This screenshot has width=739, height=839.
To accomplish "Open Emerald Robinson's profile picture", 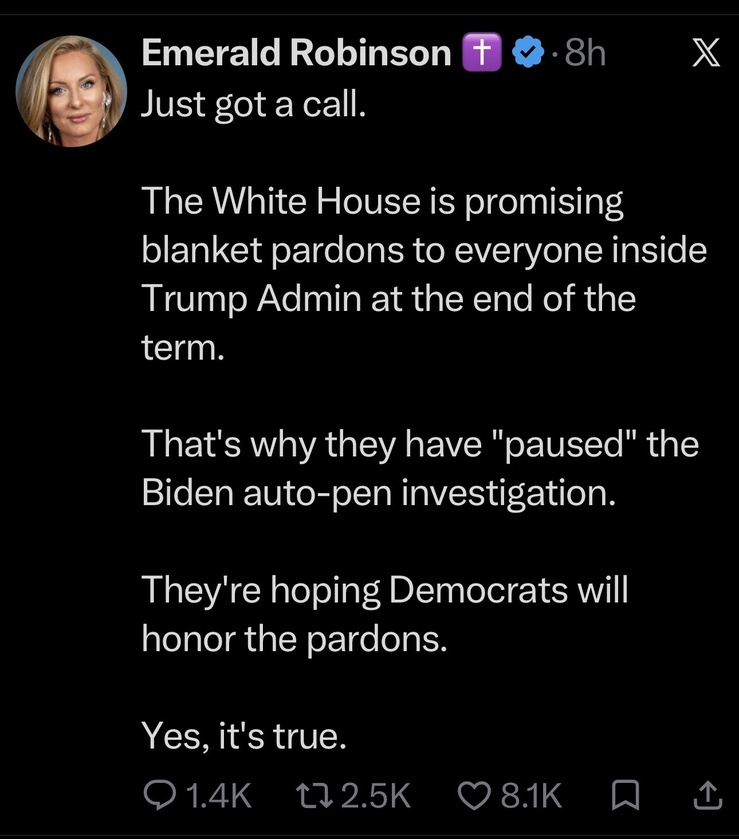I will click(x=72, y=91).
